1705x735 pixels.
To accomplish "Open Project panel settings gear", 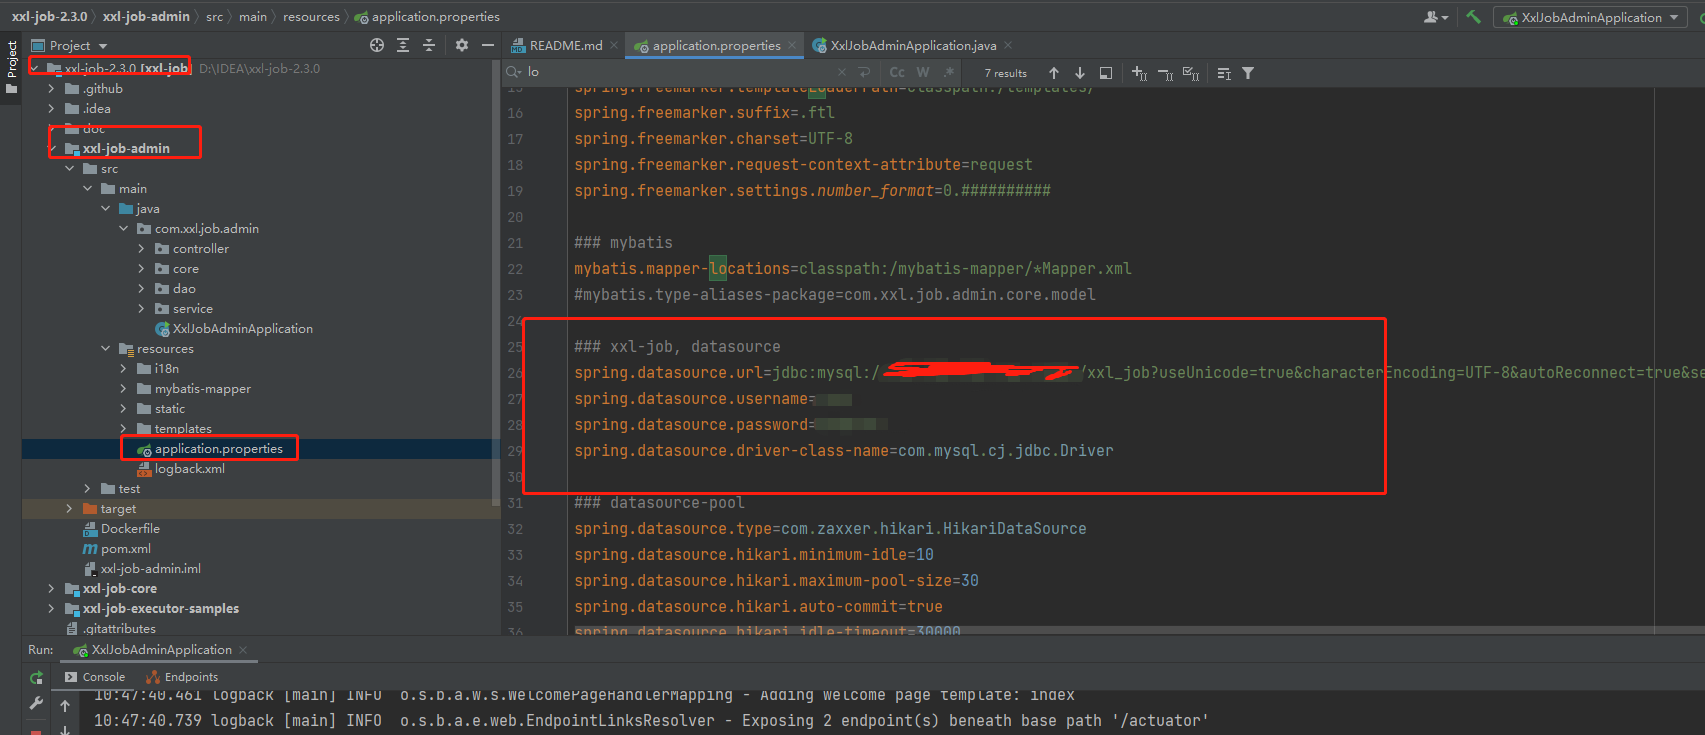I will click(461, 45).
